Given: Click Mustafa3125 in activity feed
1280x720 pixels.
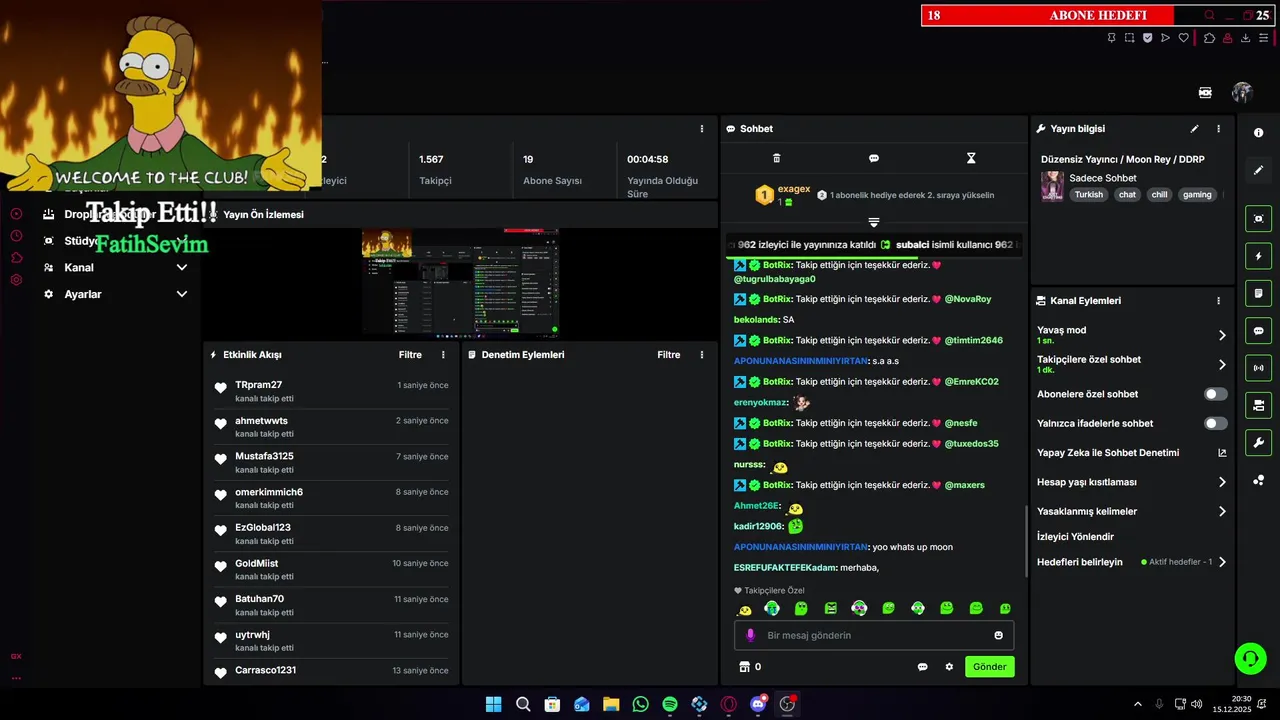Looking at the screenshot, I should click(x=264, y=456).
